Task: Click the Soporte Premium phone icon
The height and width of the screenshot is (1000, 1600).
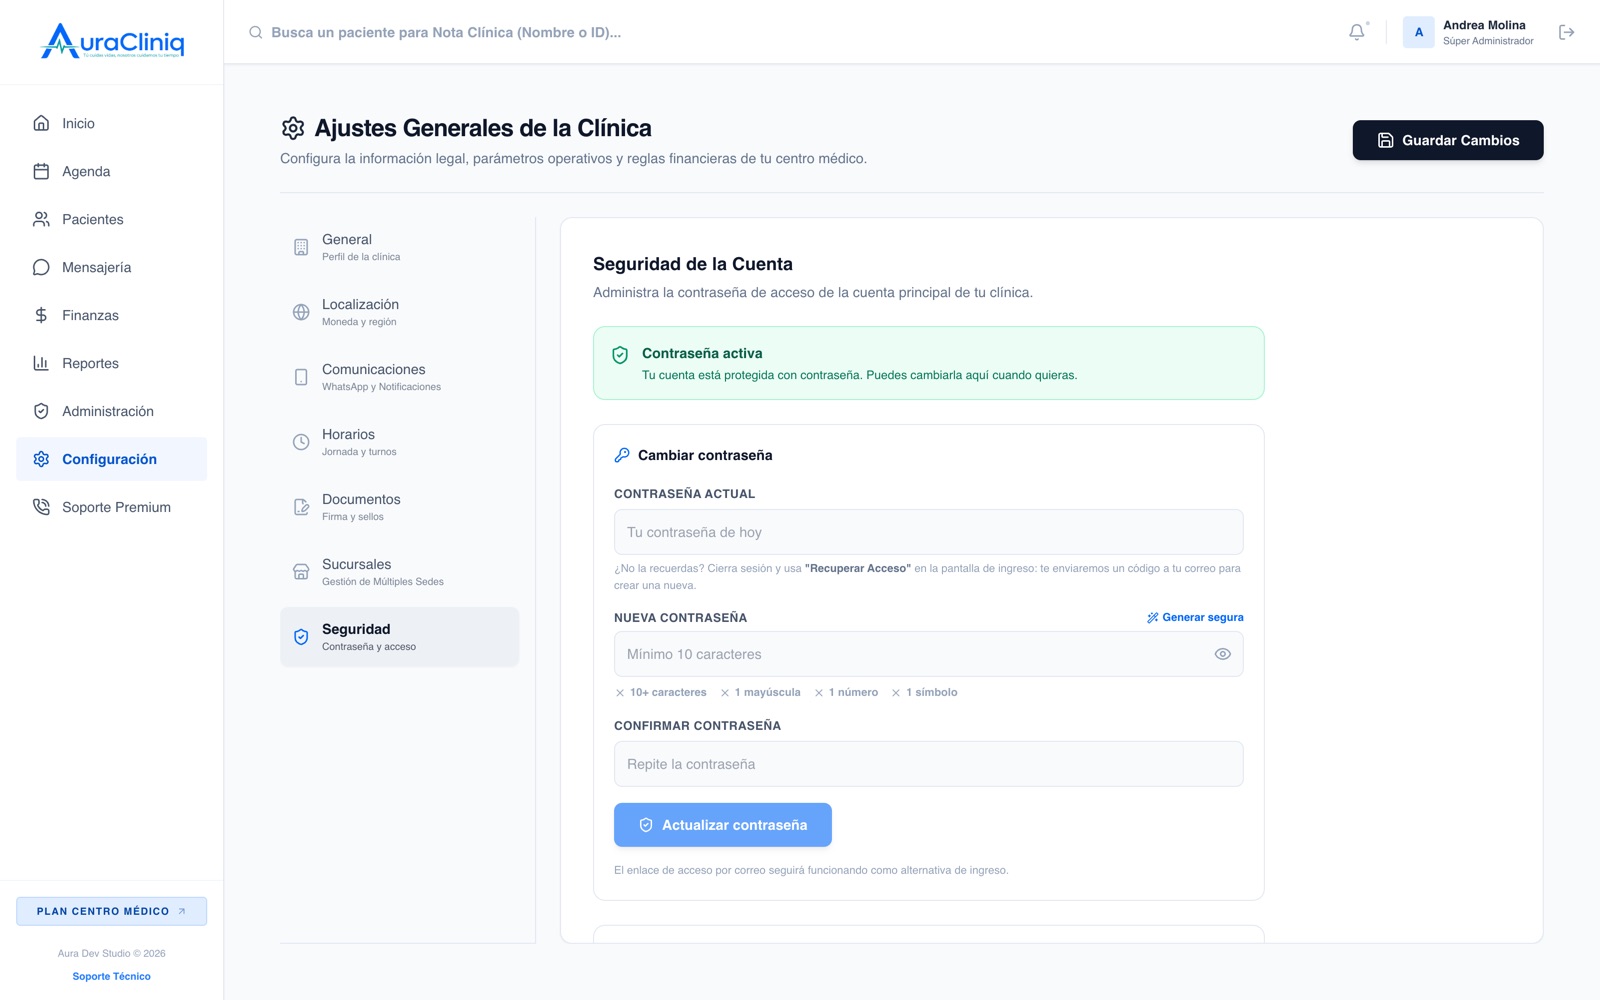Action: (41, 507)
